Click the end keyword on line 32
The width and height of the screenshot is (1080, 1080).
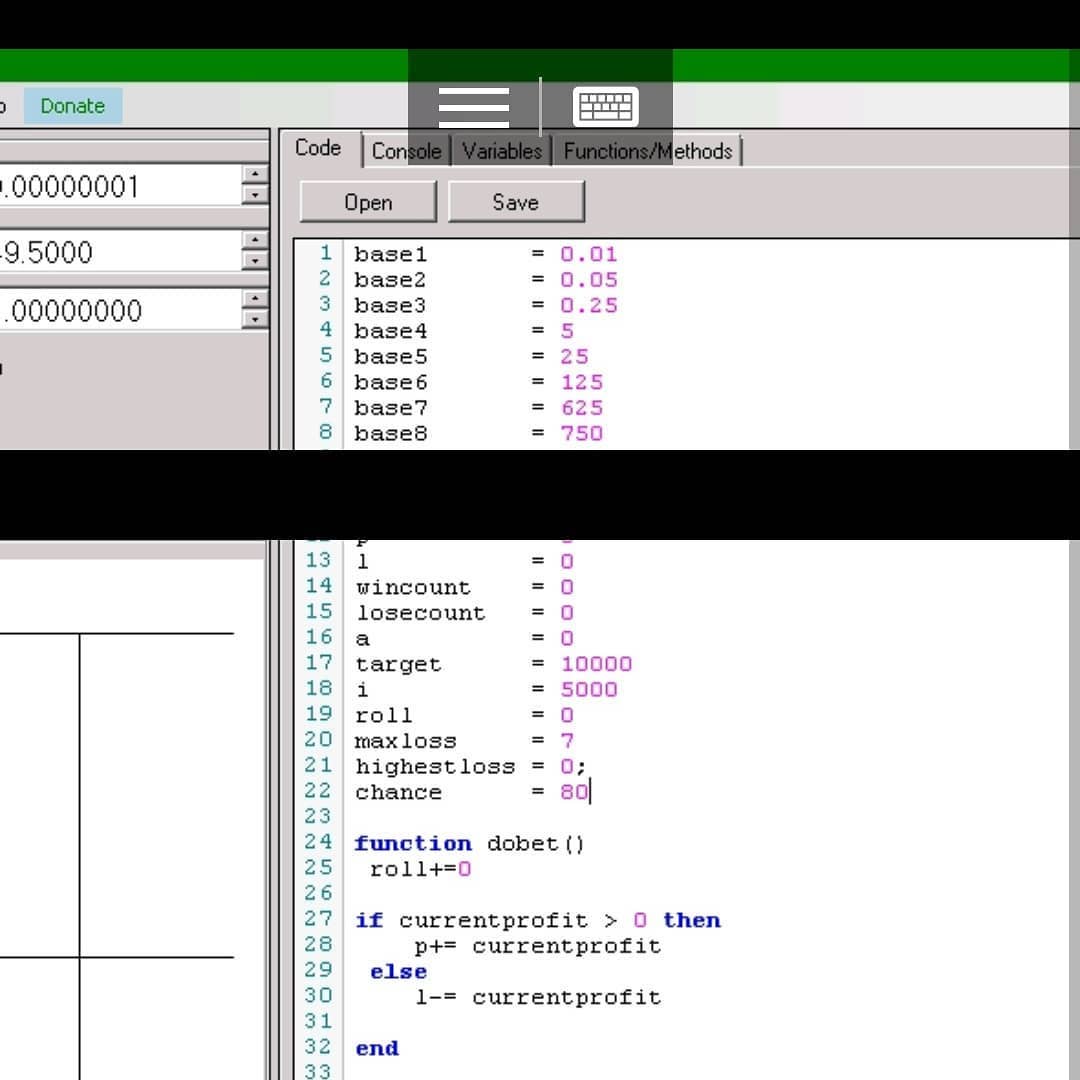377,1048
